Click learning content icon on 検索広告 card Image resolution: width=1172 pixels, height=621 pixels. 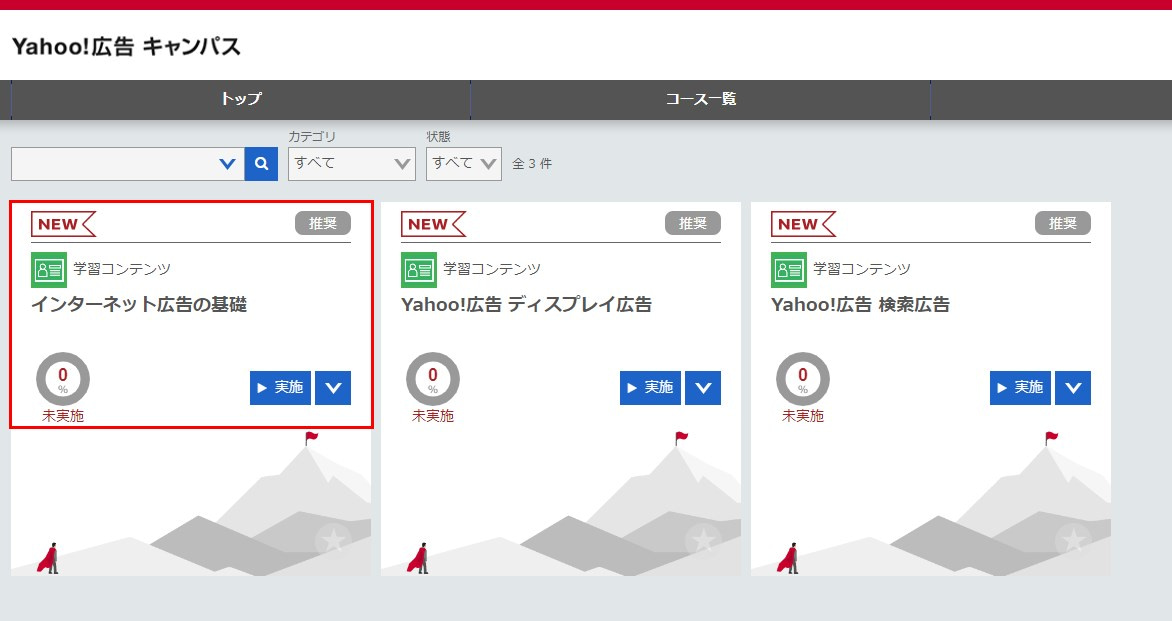tap(789, 269)
